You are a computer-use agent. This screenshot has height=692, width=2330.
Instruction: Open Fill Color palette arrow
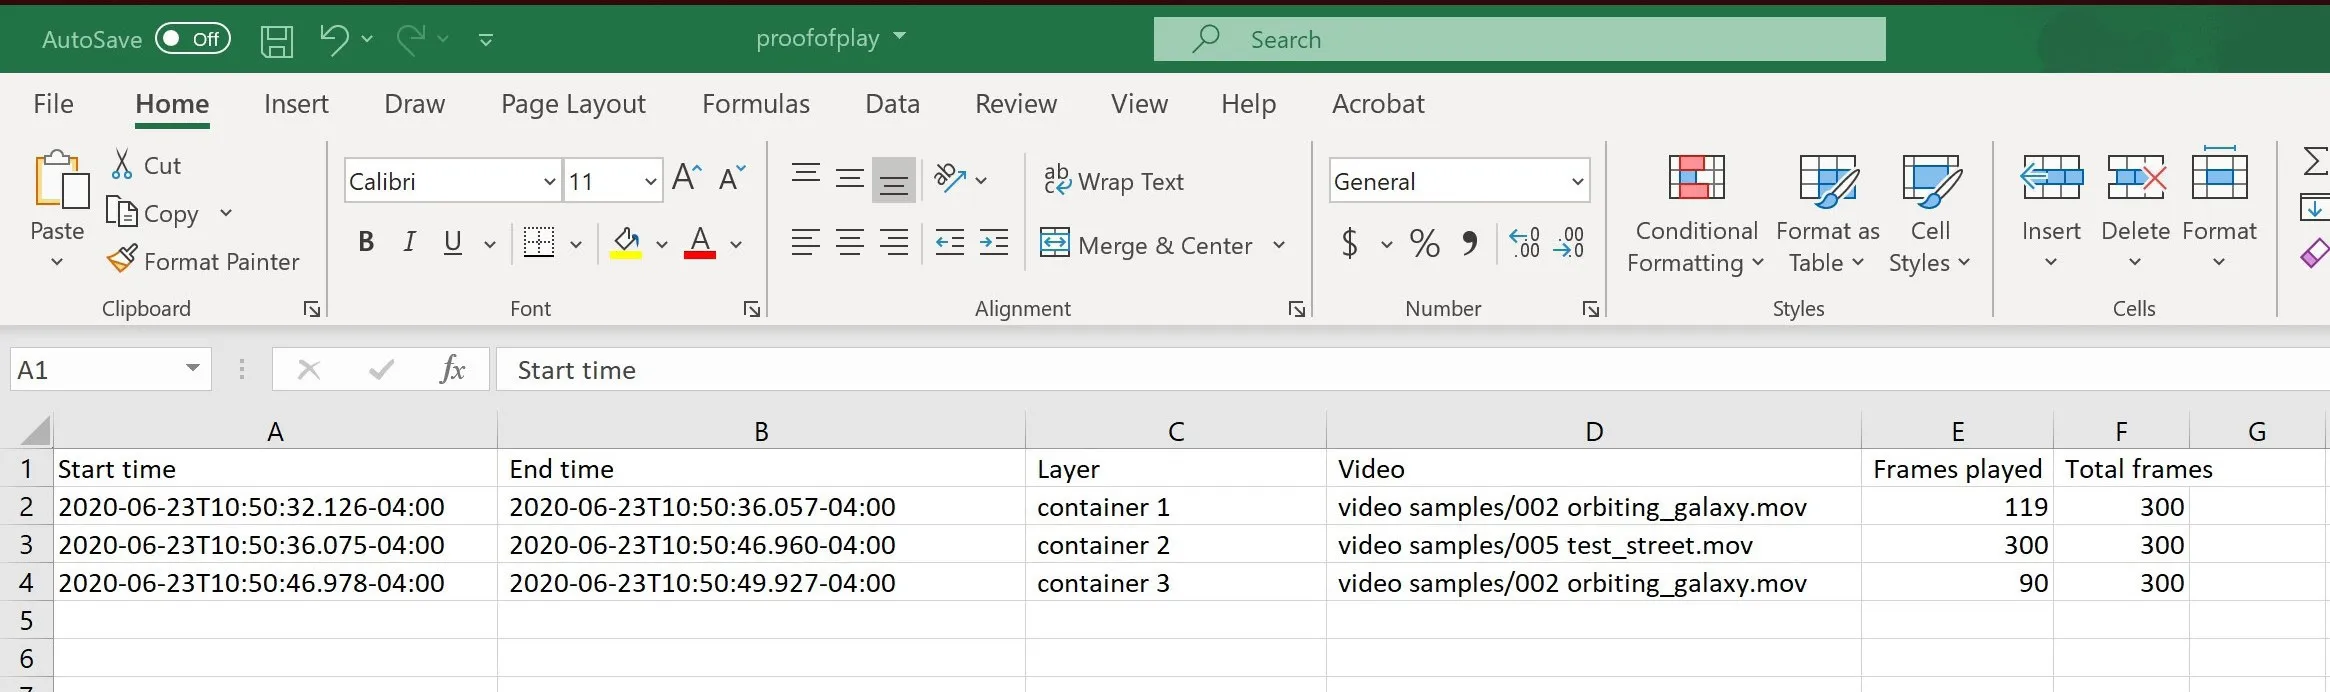[x=661, y=244]
